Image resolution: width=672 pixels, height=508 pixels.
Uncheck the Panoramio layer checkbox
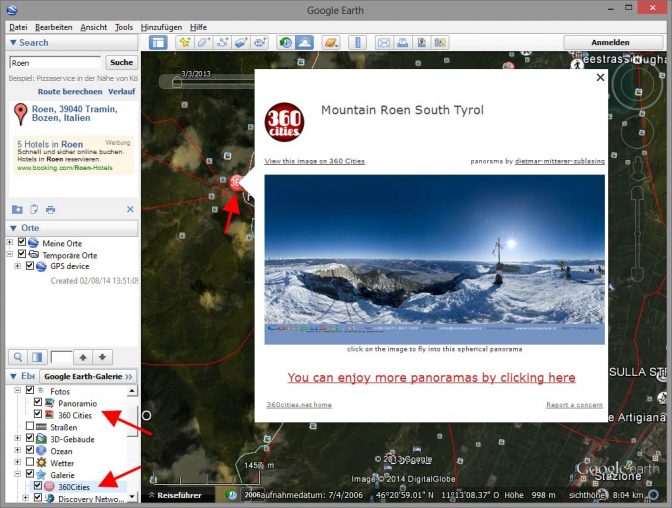point(38,402)
